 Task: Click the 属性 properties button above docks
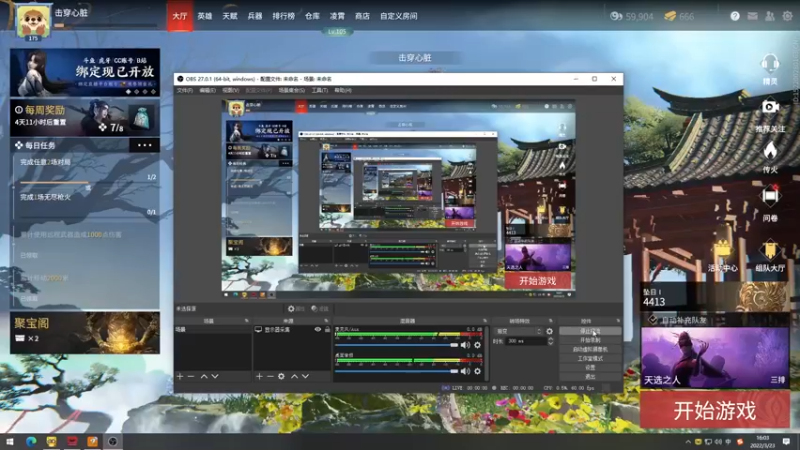click(x=296, y=309)
